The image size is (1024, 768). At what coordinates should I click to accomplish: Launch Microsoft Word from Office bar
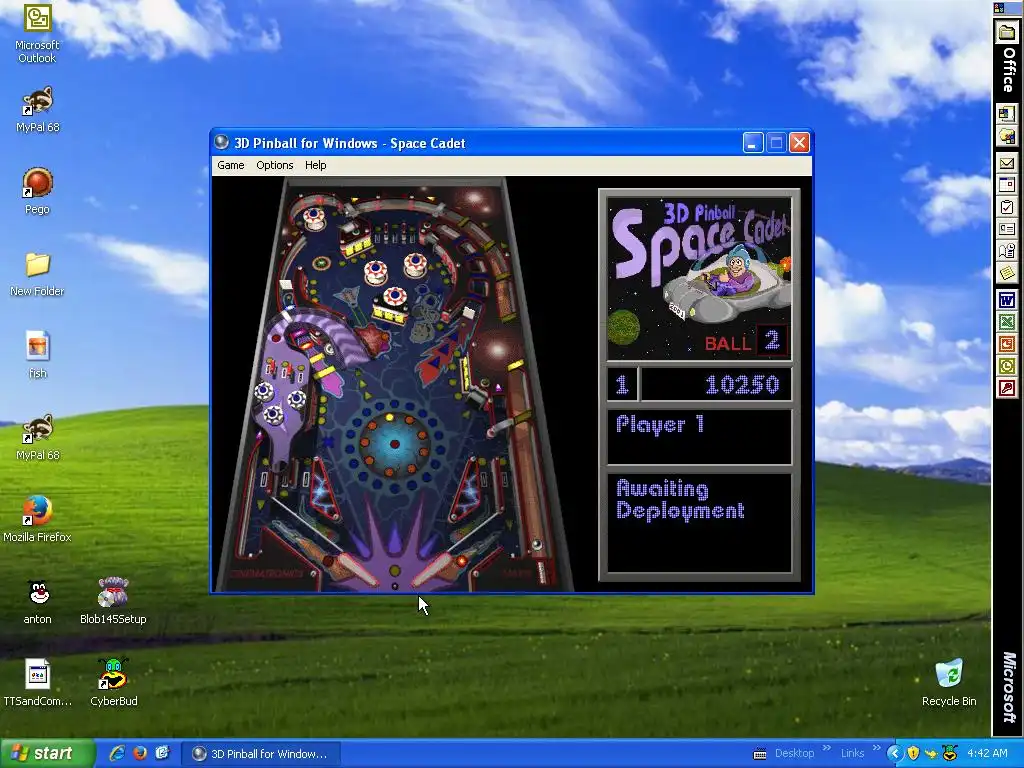click(1006, 300)
